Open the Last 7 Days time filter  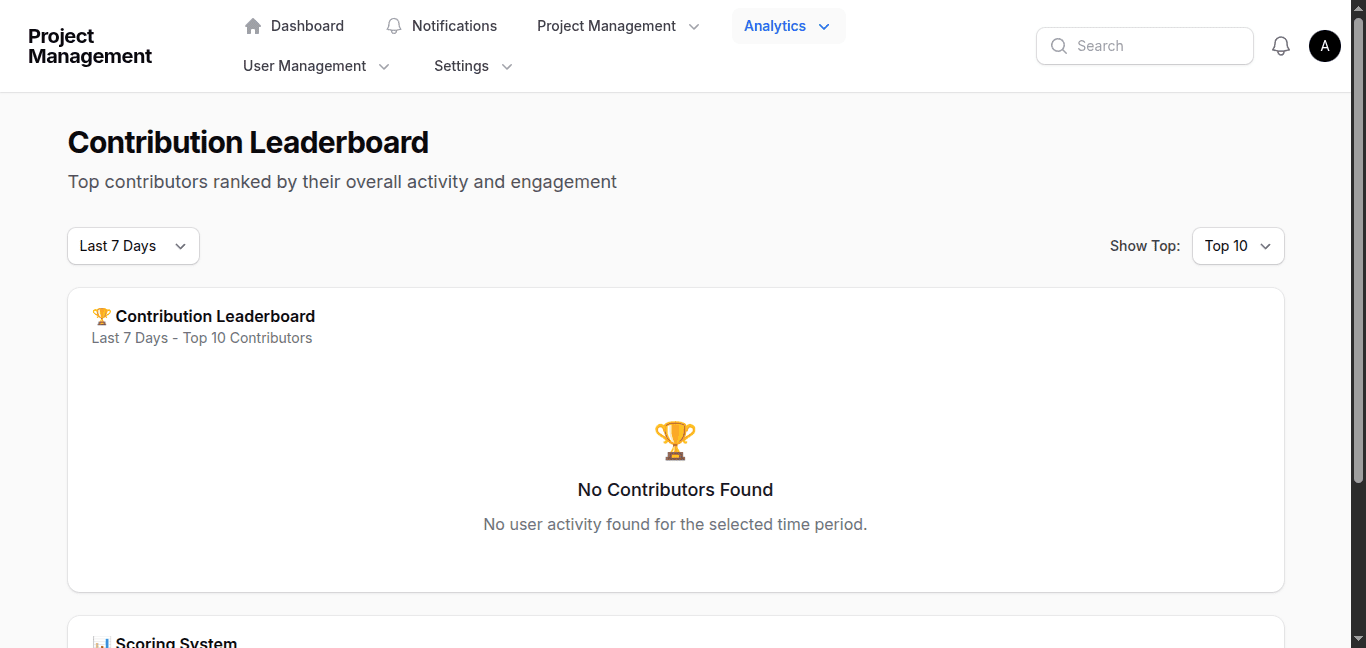132,245
